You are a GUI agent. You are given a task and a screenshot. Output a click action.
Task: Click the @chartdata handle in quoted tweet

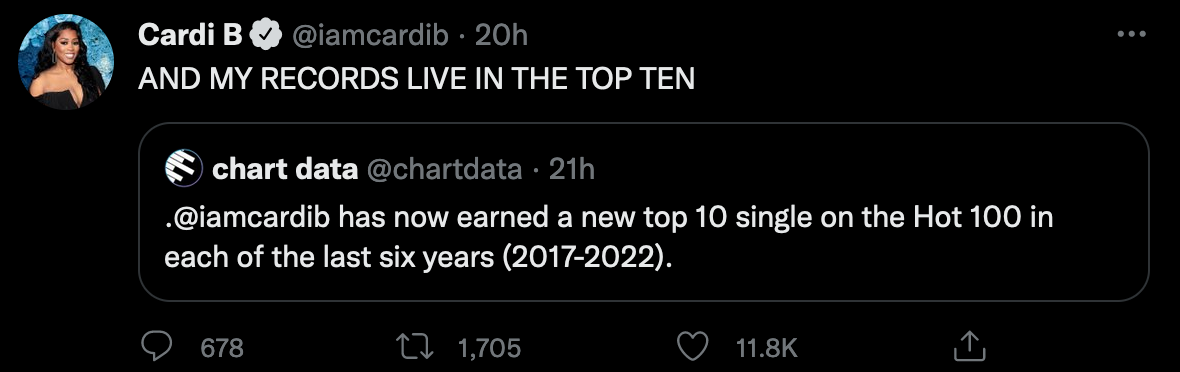click(x=444, y=170)
